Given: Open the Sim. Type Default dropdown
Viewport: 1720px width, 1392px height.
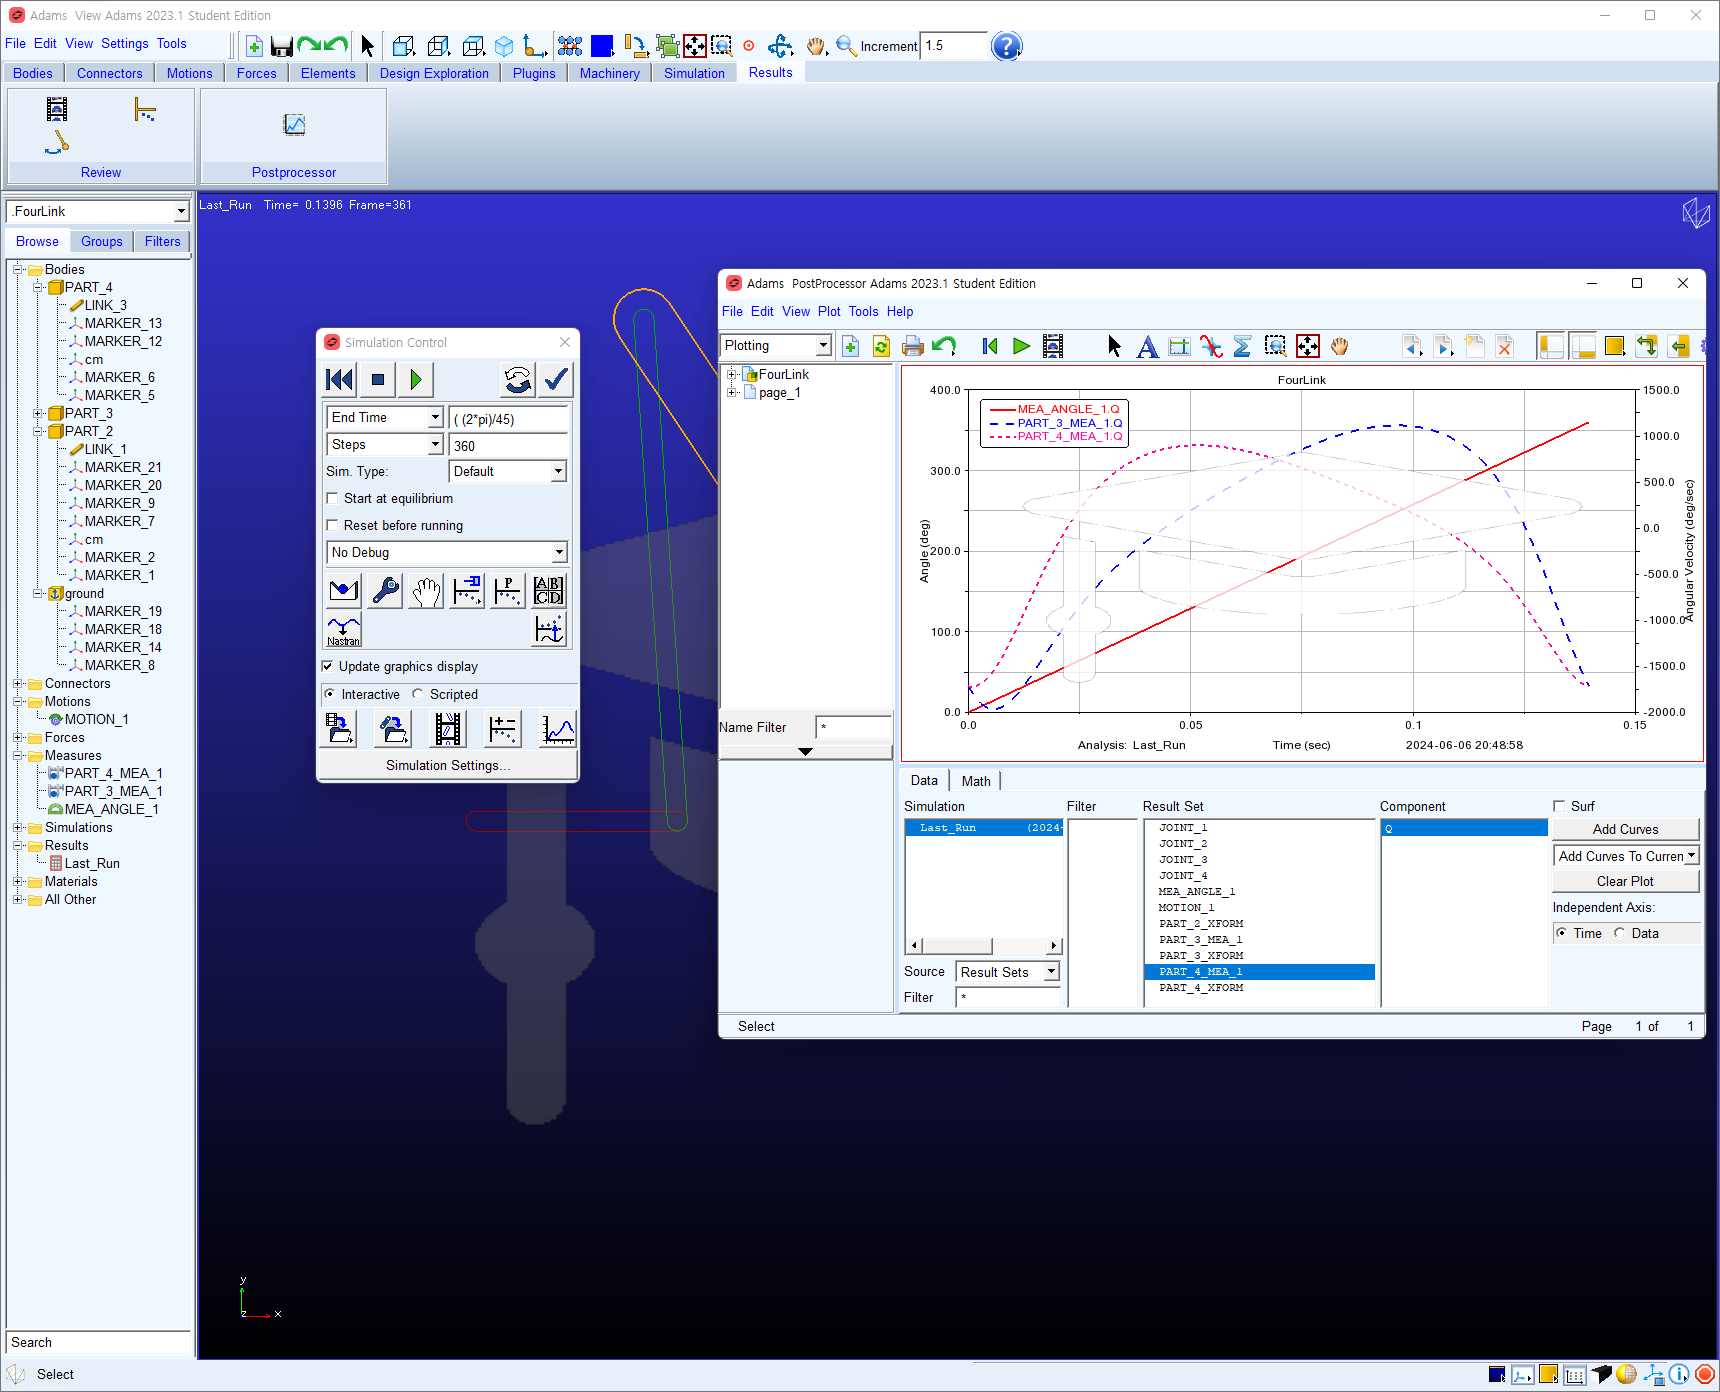Looking at the screenshot, I should (558, 471).
